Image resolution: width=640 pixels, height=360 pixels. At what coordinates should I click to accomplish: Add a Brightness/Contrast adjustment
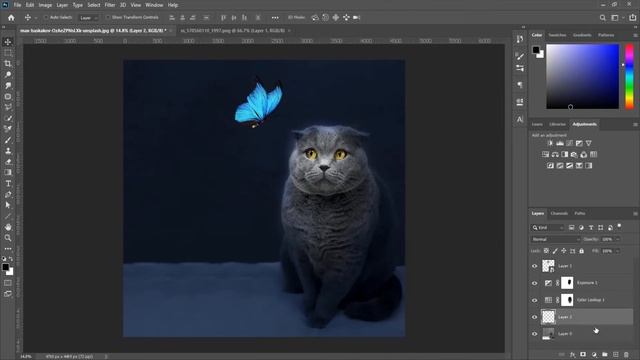click(x=550, y=143)
